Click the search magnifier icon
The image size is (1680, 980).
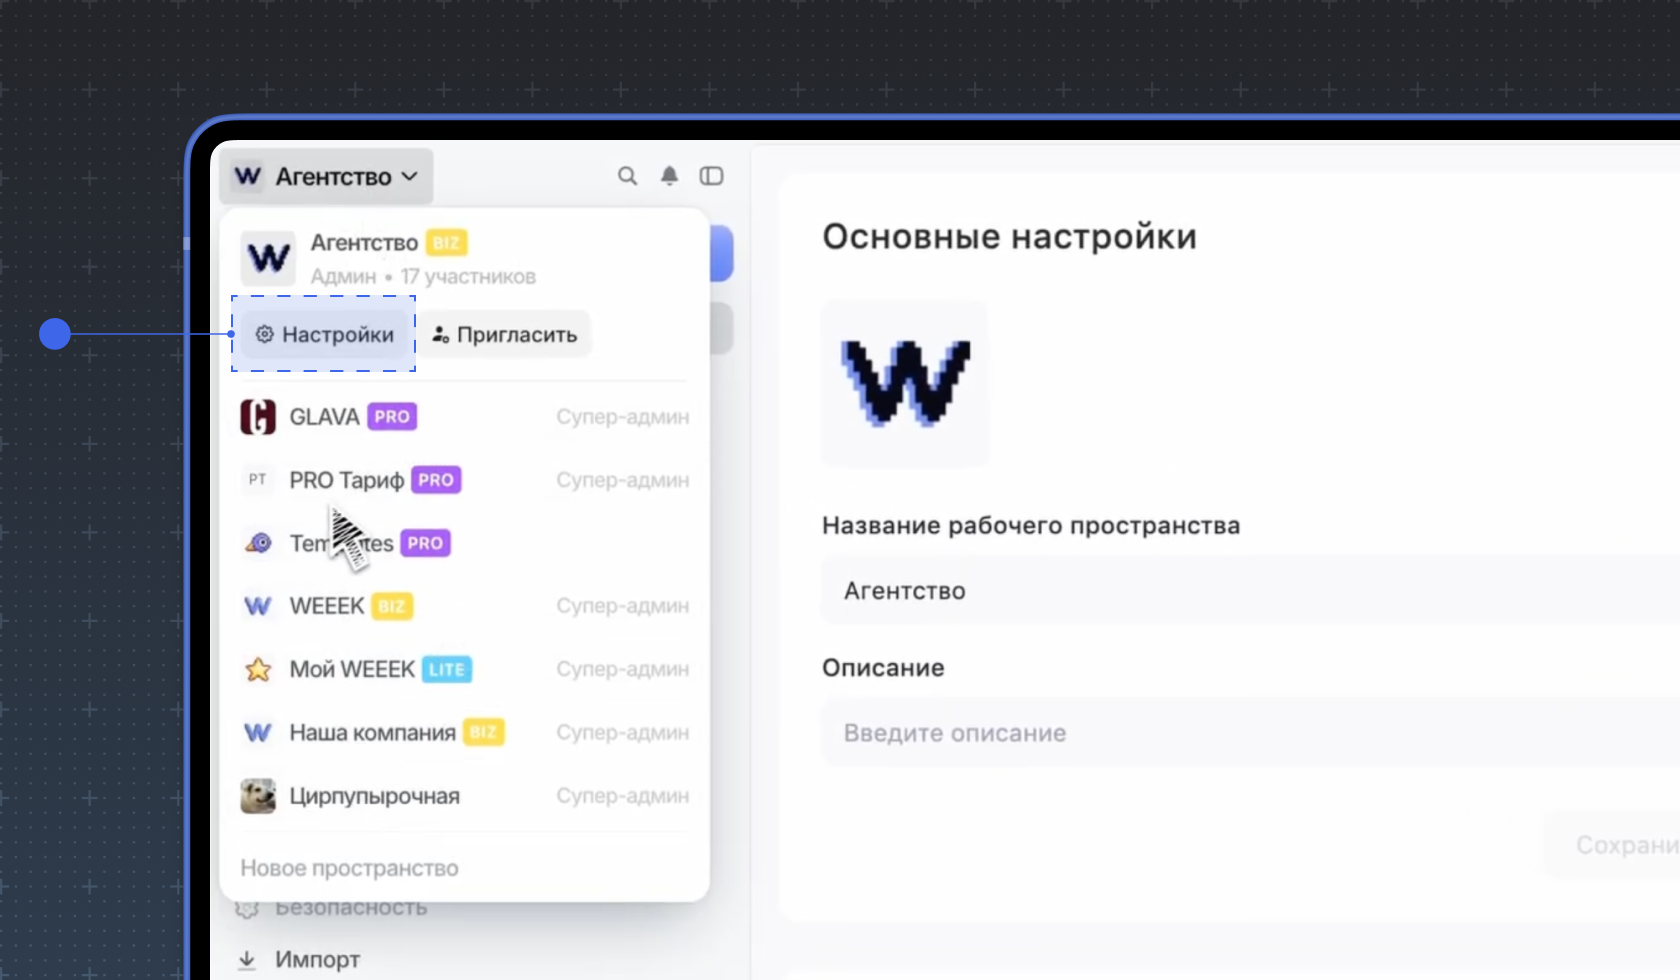click(x=627, y=175)
